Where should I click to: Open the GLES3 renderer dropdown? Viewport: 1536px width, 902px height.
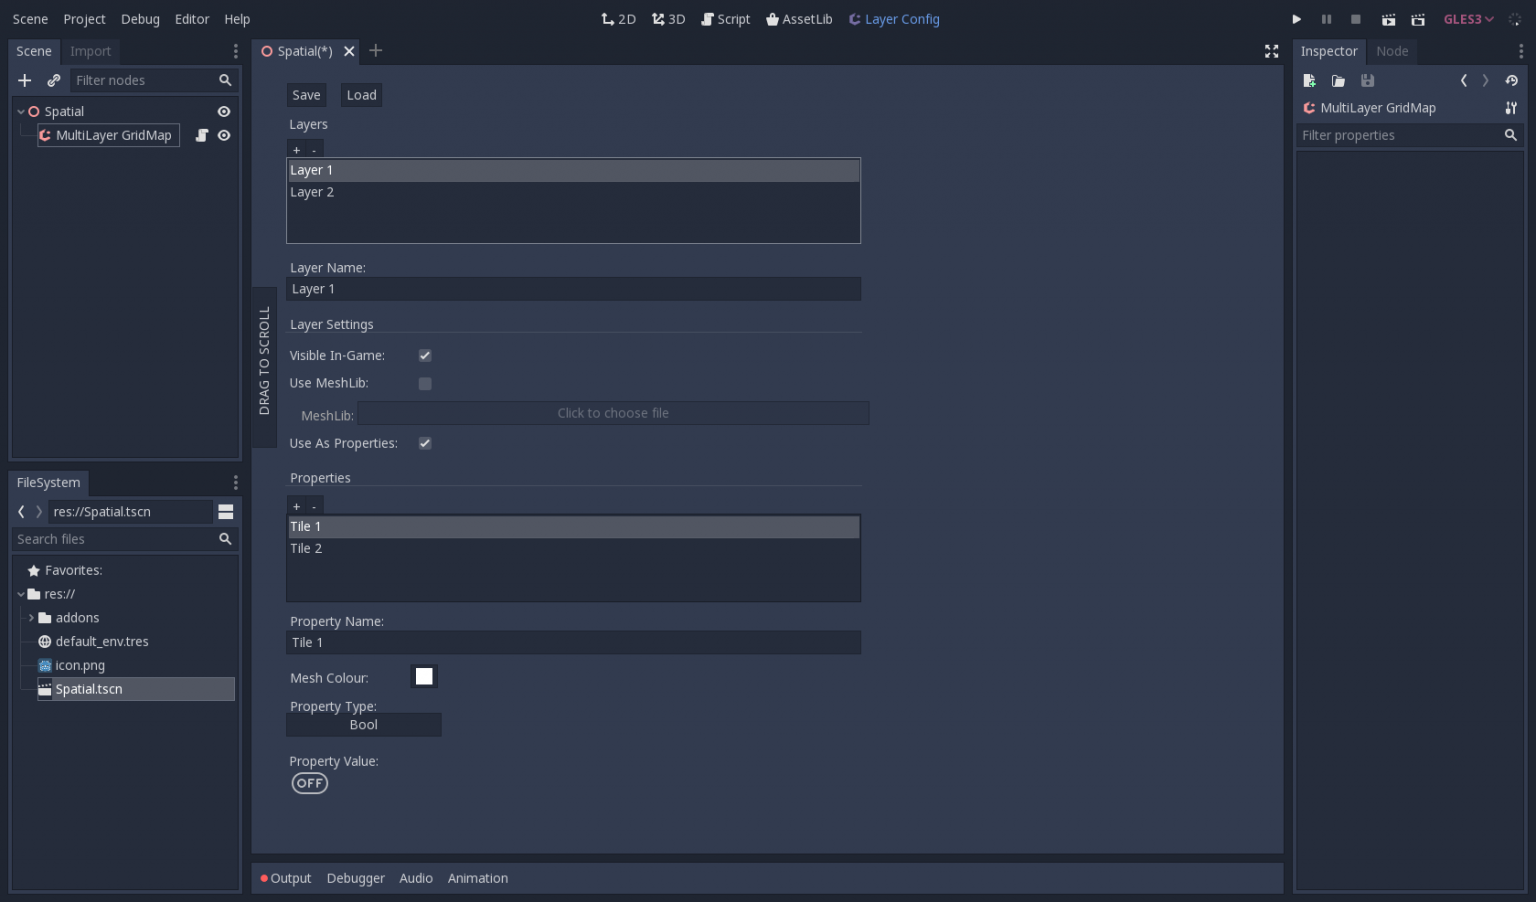click(1468, 18)
